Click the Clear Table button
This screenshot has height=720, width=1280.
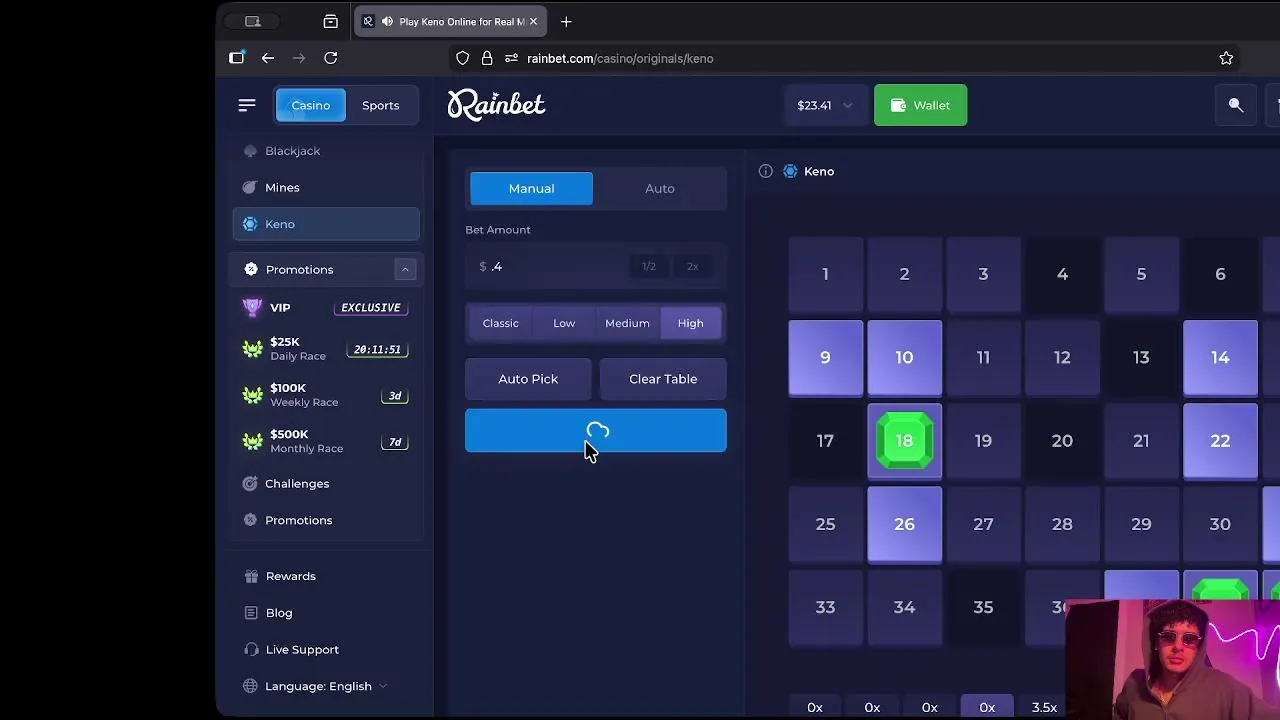point(663,379)
